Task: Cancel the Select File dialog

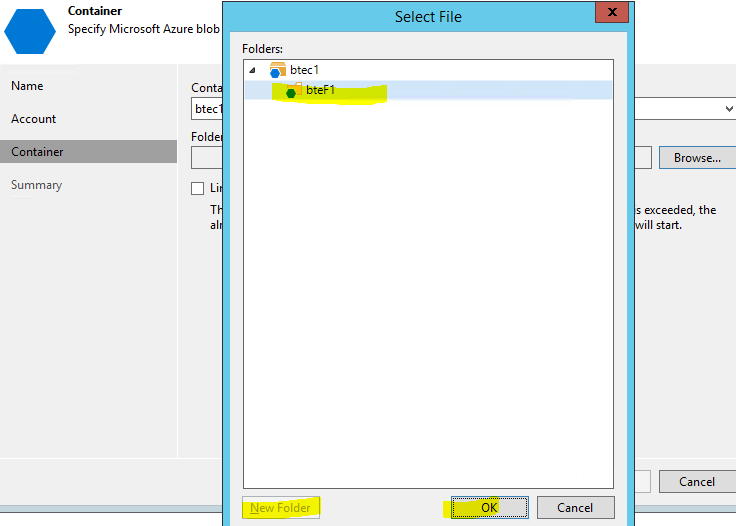Action: [x=575, y=508]
